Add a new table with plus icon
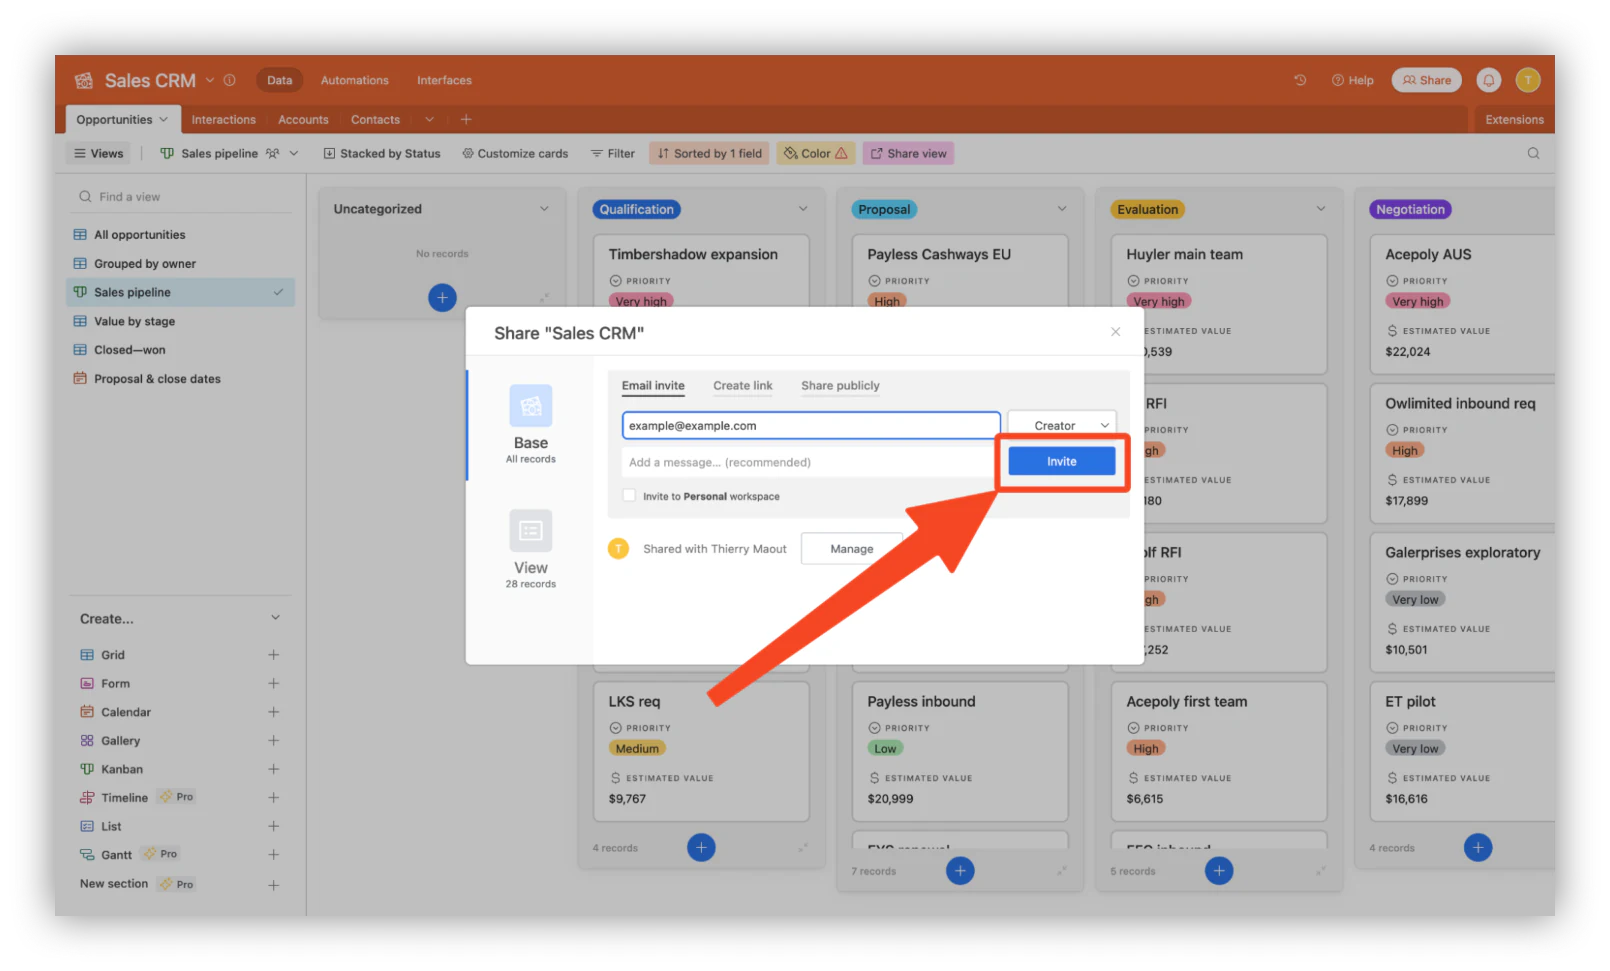1610x971 pixels. (466, 119)
